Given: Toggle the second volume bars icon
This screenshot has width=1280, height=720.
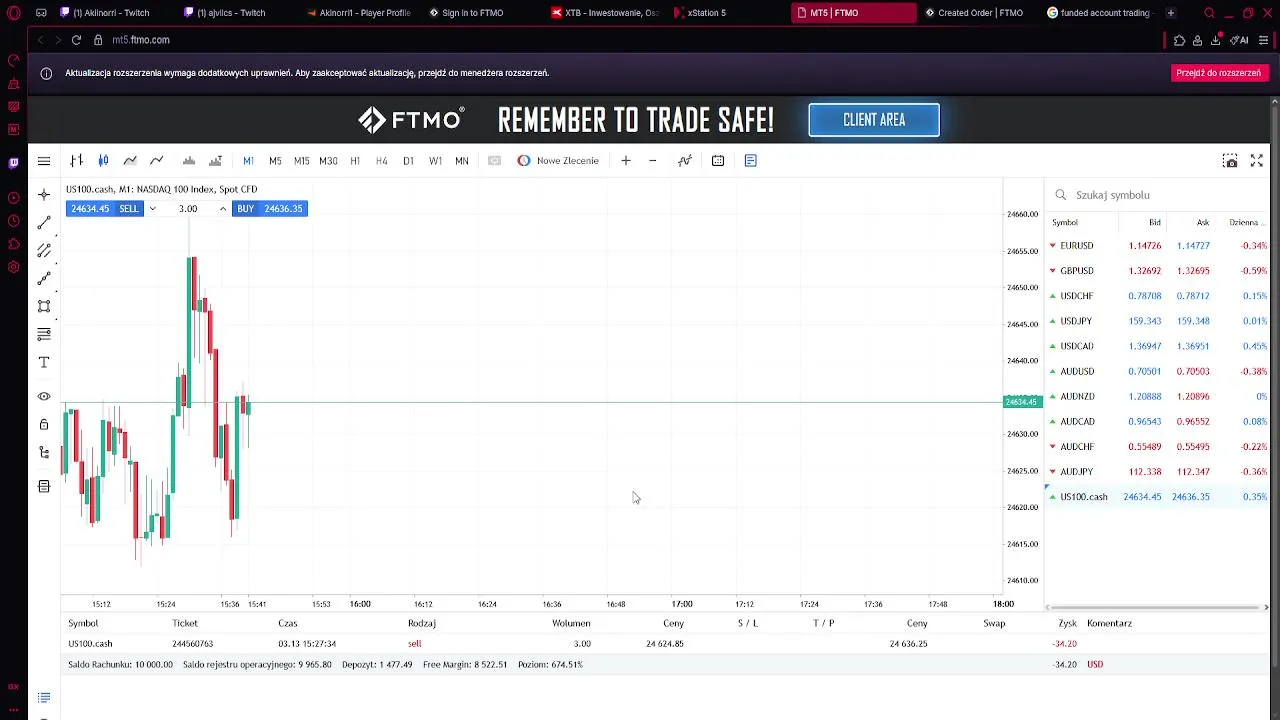Looking at the screenshot, I should click(215, 161).
